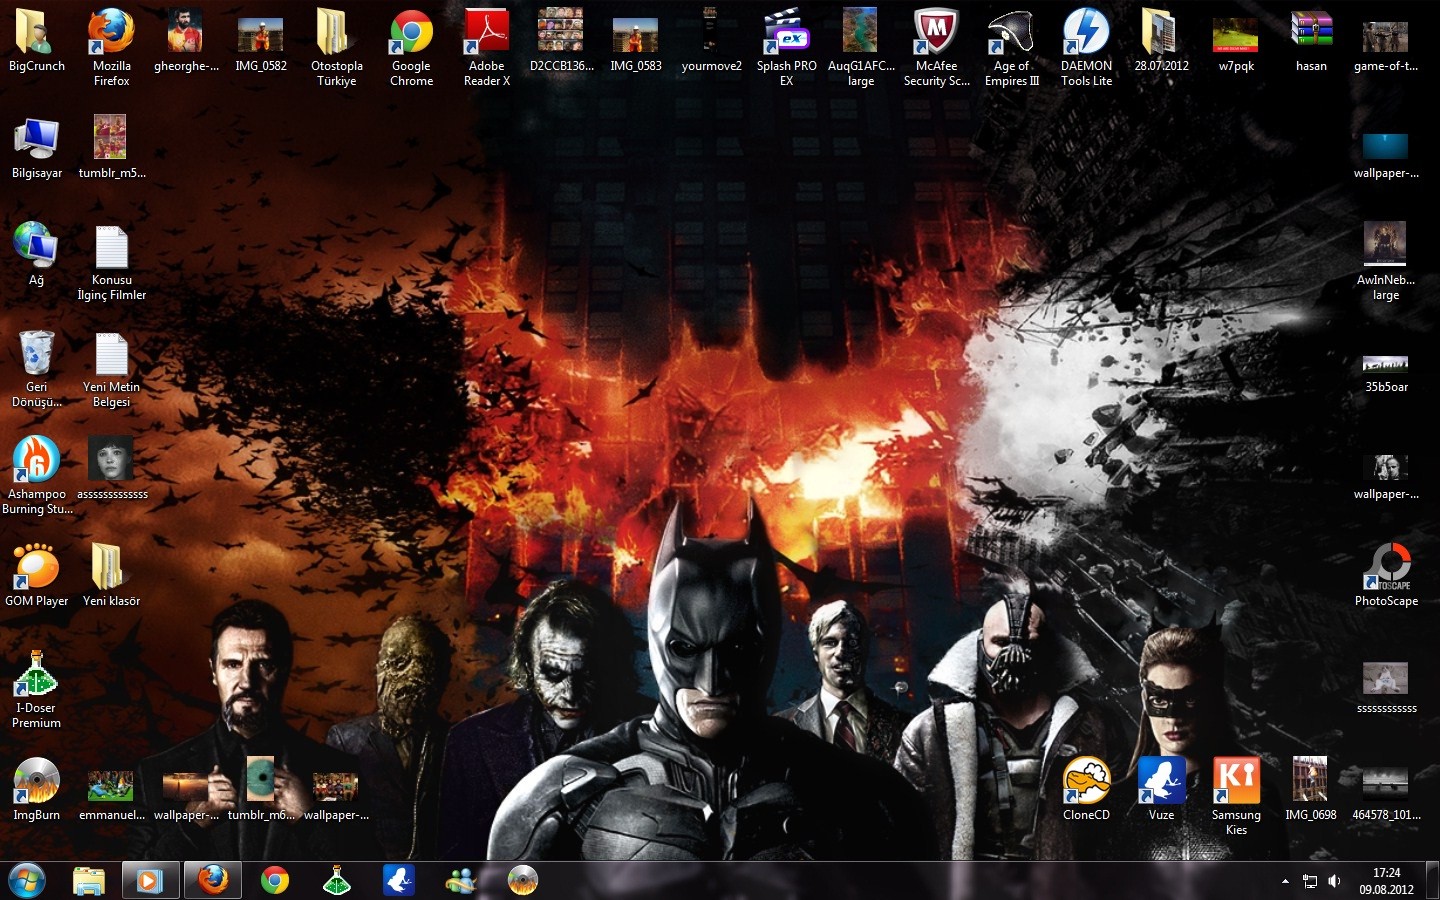Open the Ağ network icon
Viewport: 1440px width, 900px height.
coord(36,246)
